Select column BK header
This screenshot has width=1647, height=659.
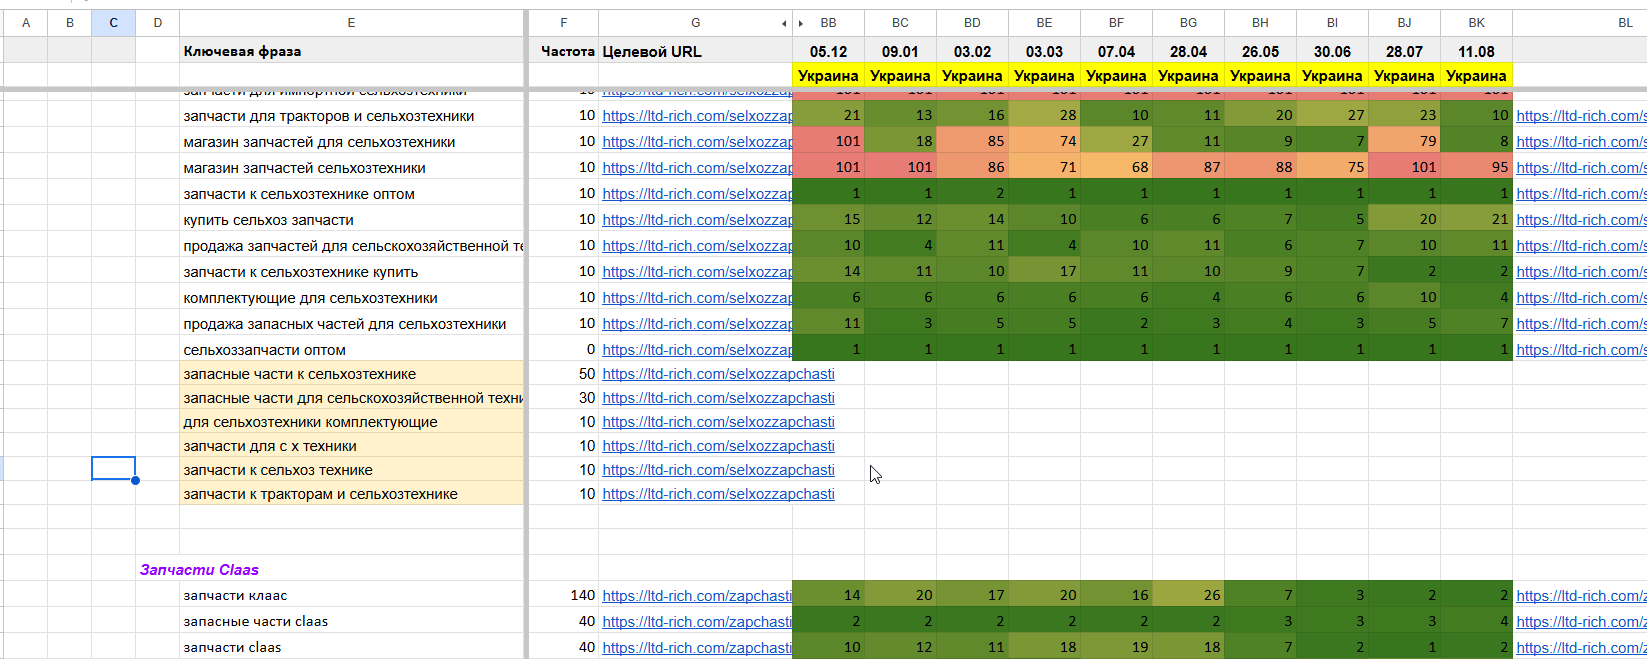coord(1477,23)
